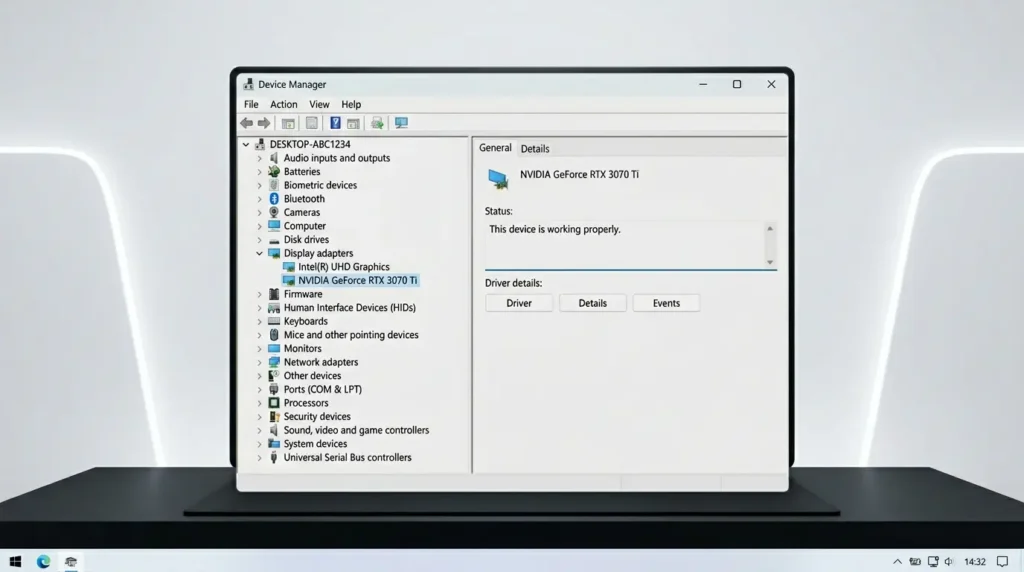
Task: Expand the System devices category
Action: 259,444
